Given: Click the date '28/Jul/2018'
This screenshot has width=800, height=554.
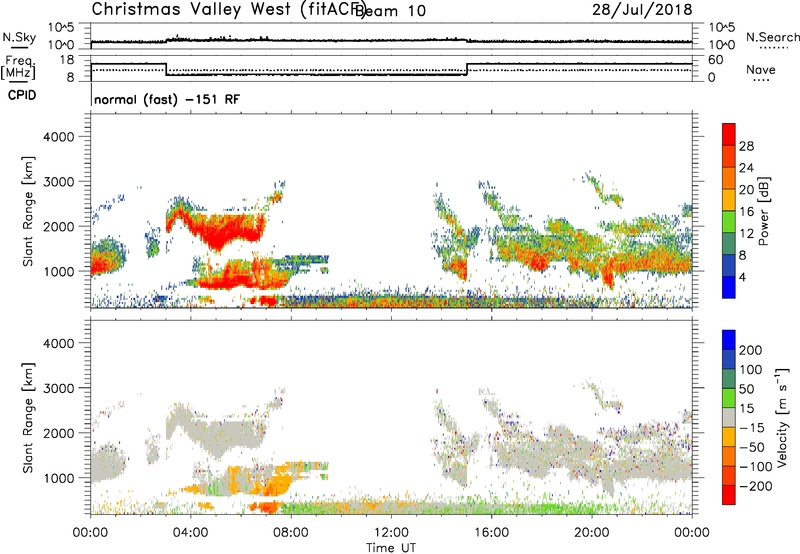Looking at the screenshot, I should tap(642, 10).
